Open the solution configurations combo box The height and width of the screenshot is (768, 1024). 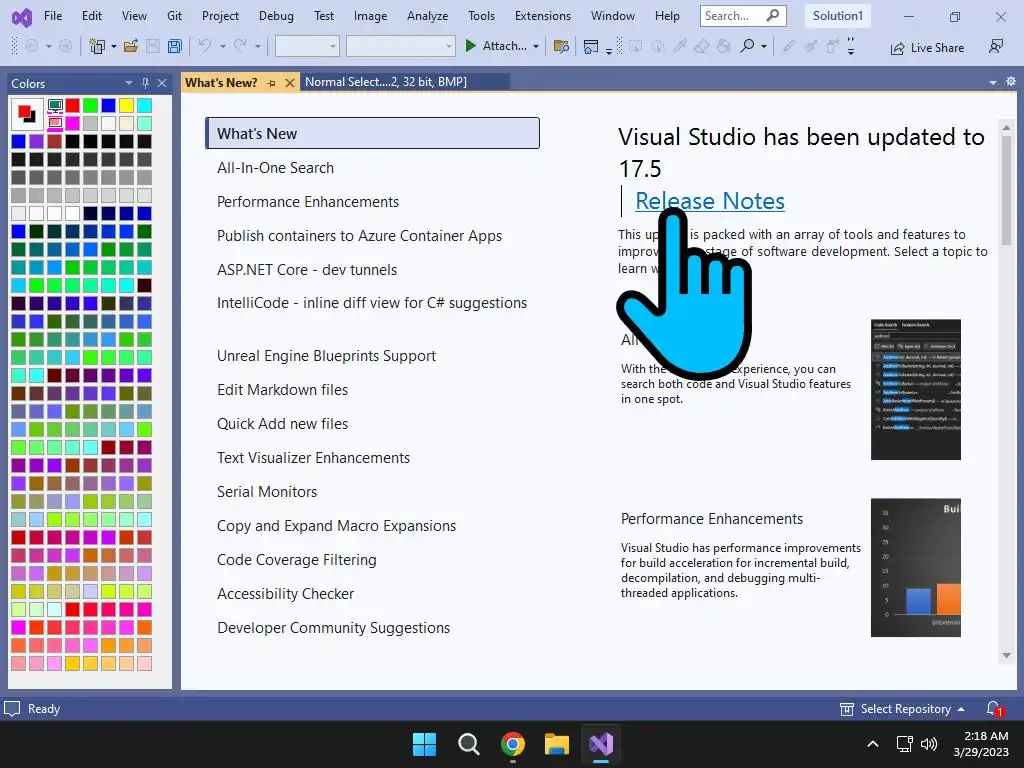coord(307,46)
